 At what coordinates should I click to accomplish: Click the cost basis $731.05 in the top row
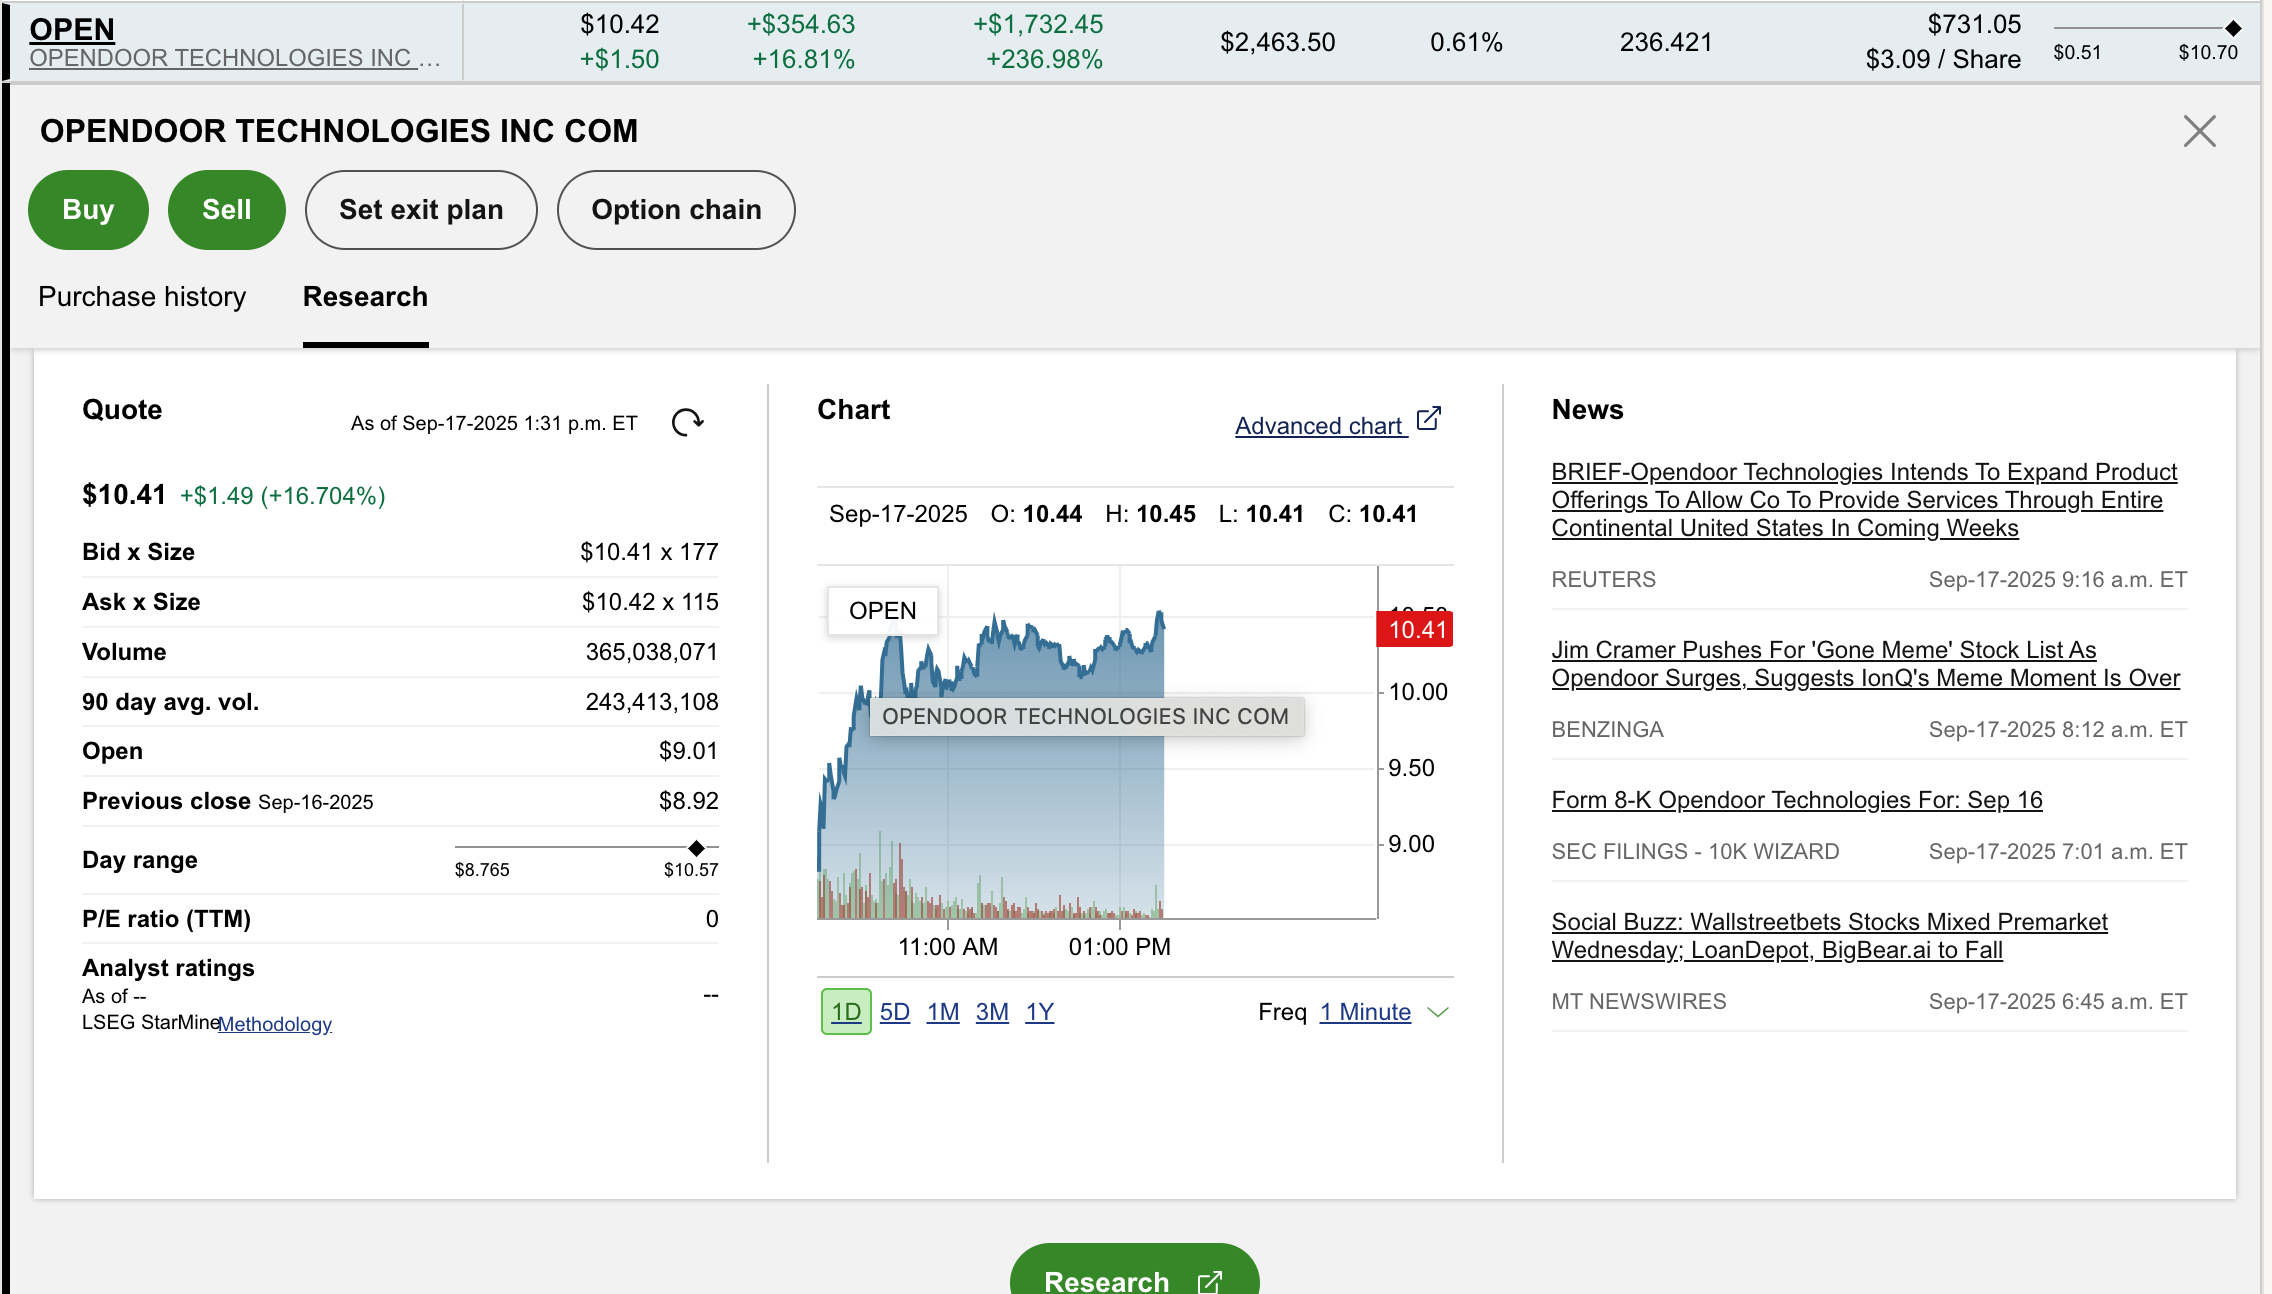[x=1974, y=24]
